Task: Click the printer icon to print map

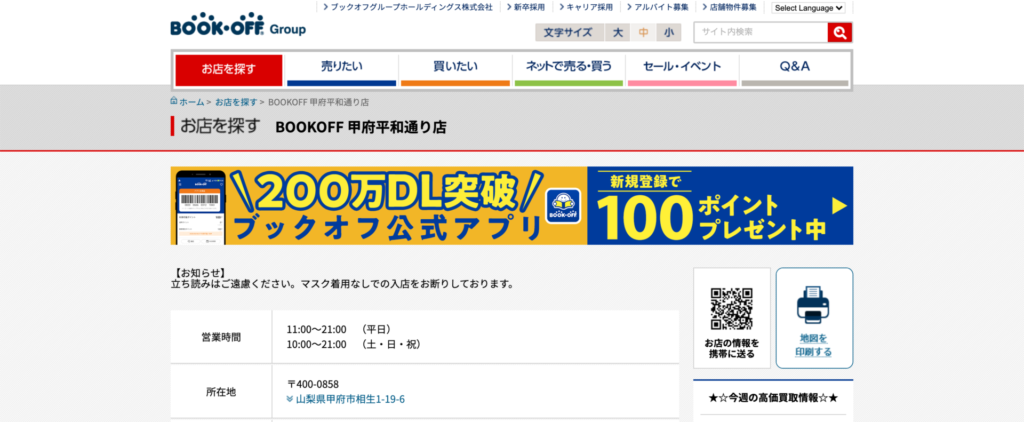Action: 814,305
